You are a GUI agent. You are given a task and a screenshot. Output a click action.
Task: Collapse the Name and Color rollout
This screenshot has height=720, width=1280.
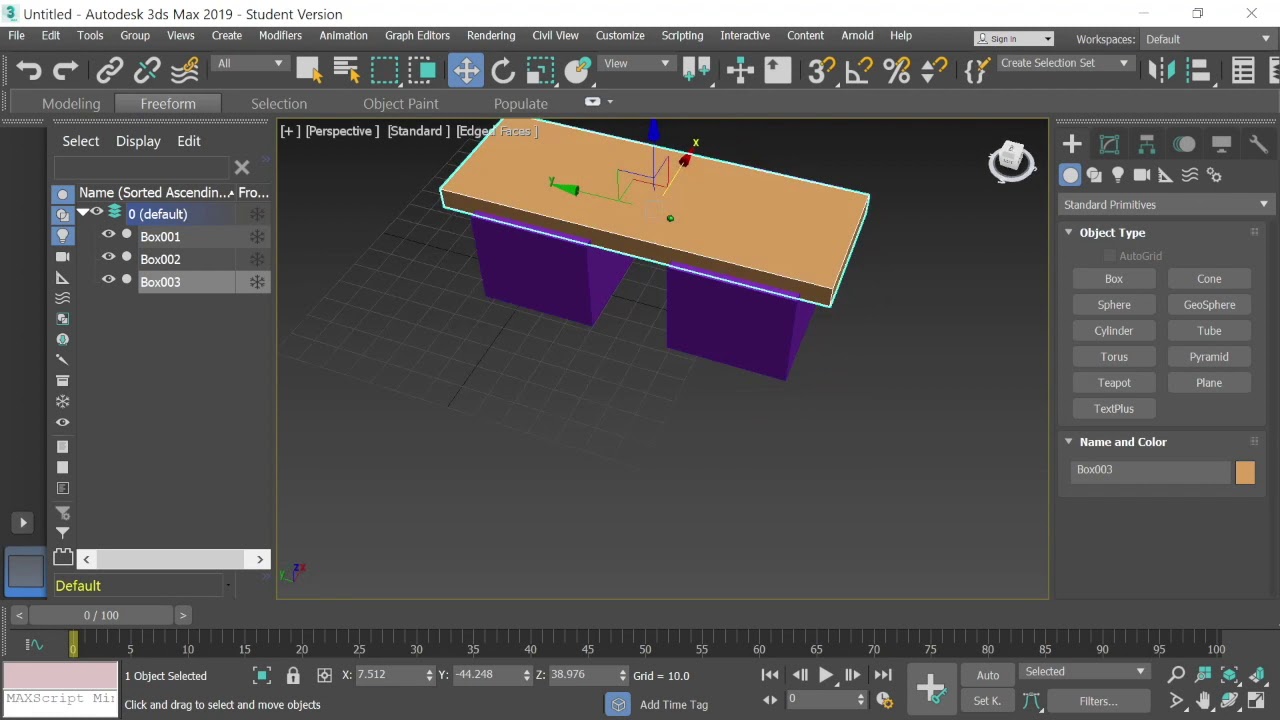click(x=1069, y=441)
